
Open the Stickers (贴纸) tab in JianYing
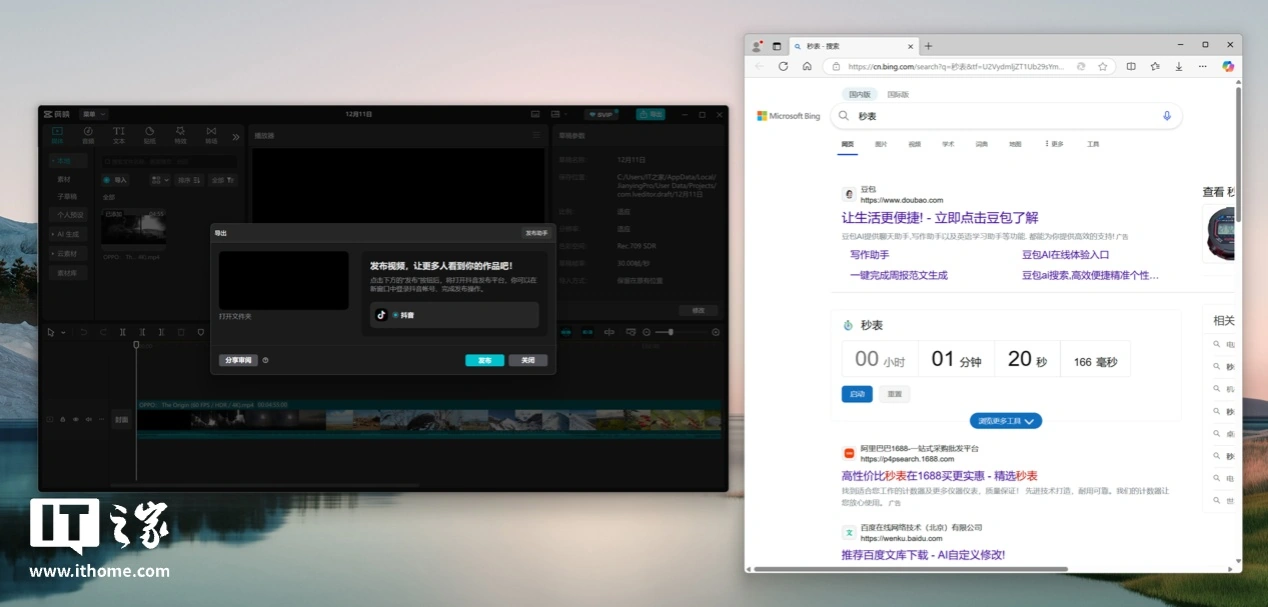(149, 134)
